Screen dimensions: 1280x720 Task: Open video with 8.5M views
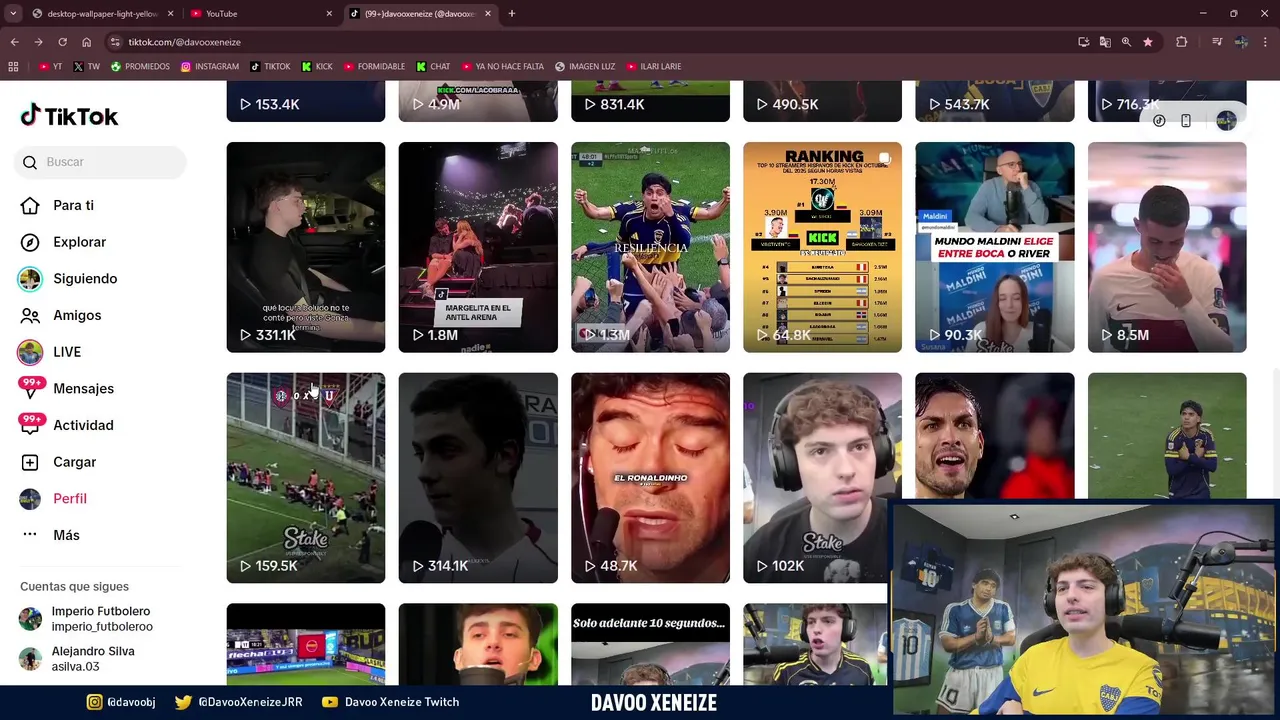point(1167,247)
